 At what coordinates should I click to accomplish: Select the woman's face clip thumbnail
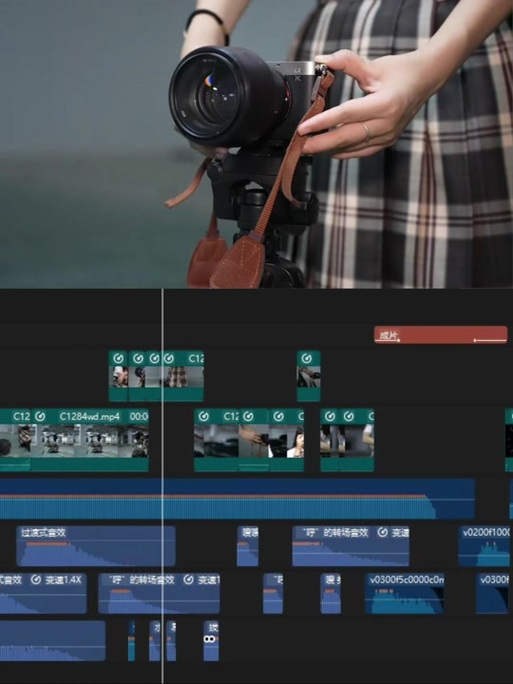pos(295,441)
